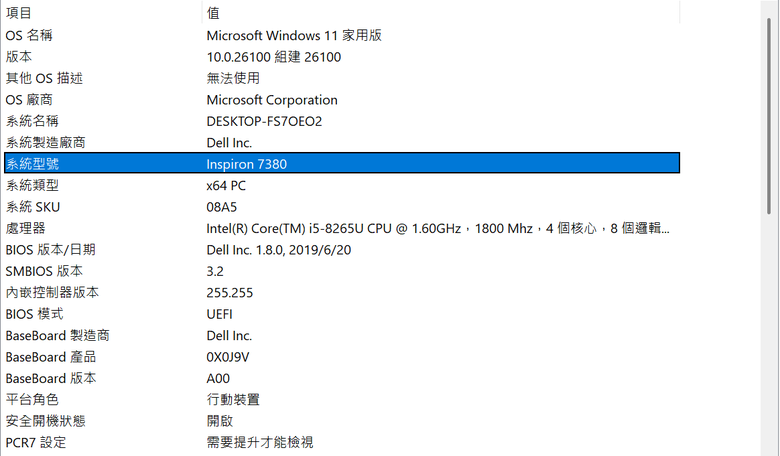The width and height of the screenshot is (780, 456).
Task: Select the 系統類型 x64 PC row
Action: (342, 185)
